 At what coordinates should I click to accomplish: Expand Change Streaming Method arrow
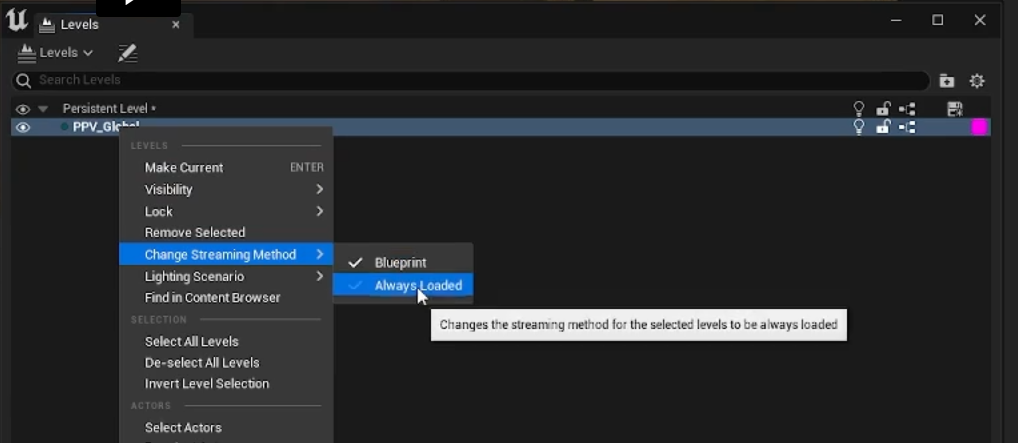tap(319, 255)
